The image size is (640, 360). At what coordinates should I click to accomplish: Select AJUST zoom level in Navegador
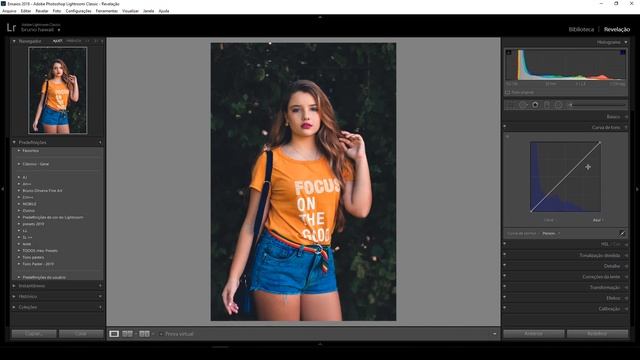point(57,41)
